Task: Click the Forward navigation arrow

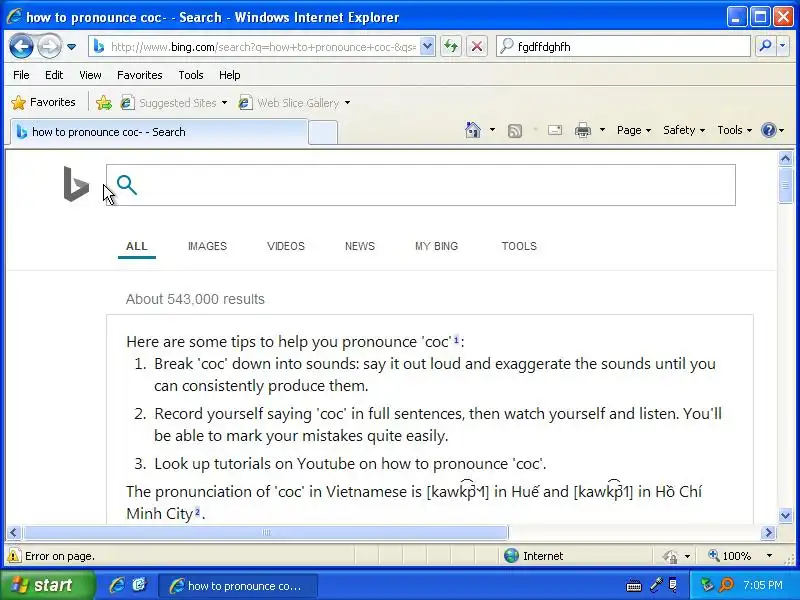Action: (49, 46)
